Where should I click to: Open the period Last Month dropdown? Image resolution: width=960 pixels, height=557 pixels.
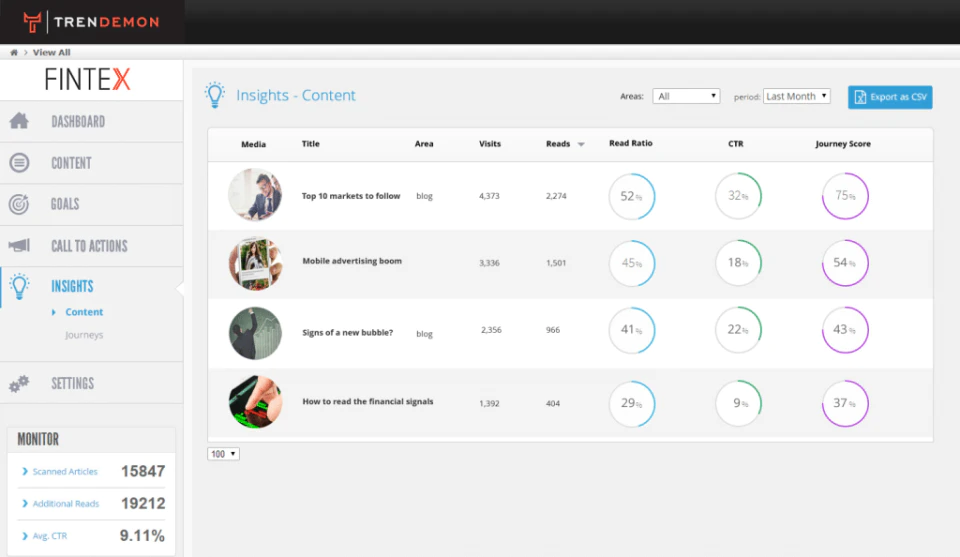coord(797,96)
